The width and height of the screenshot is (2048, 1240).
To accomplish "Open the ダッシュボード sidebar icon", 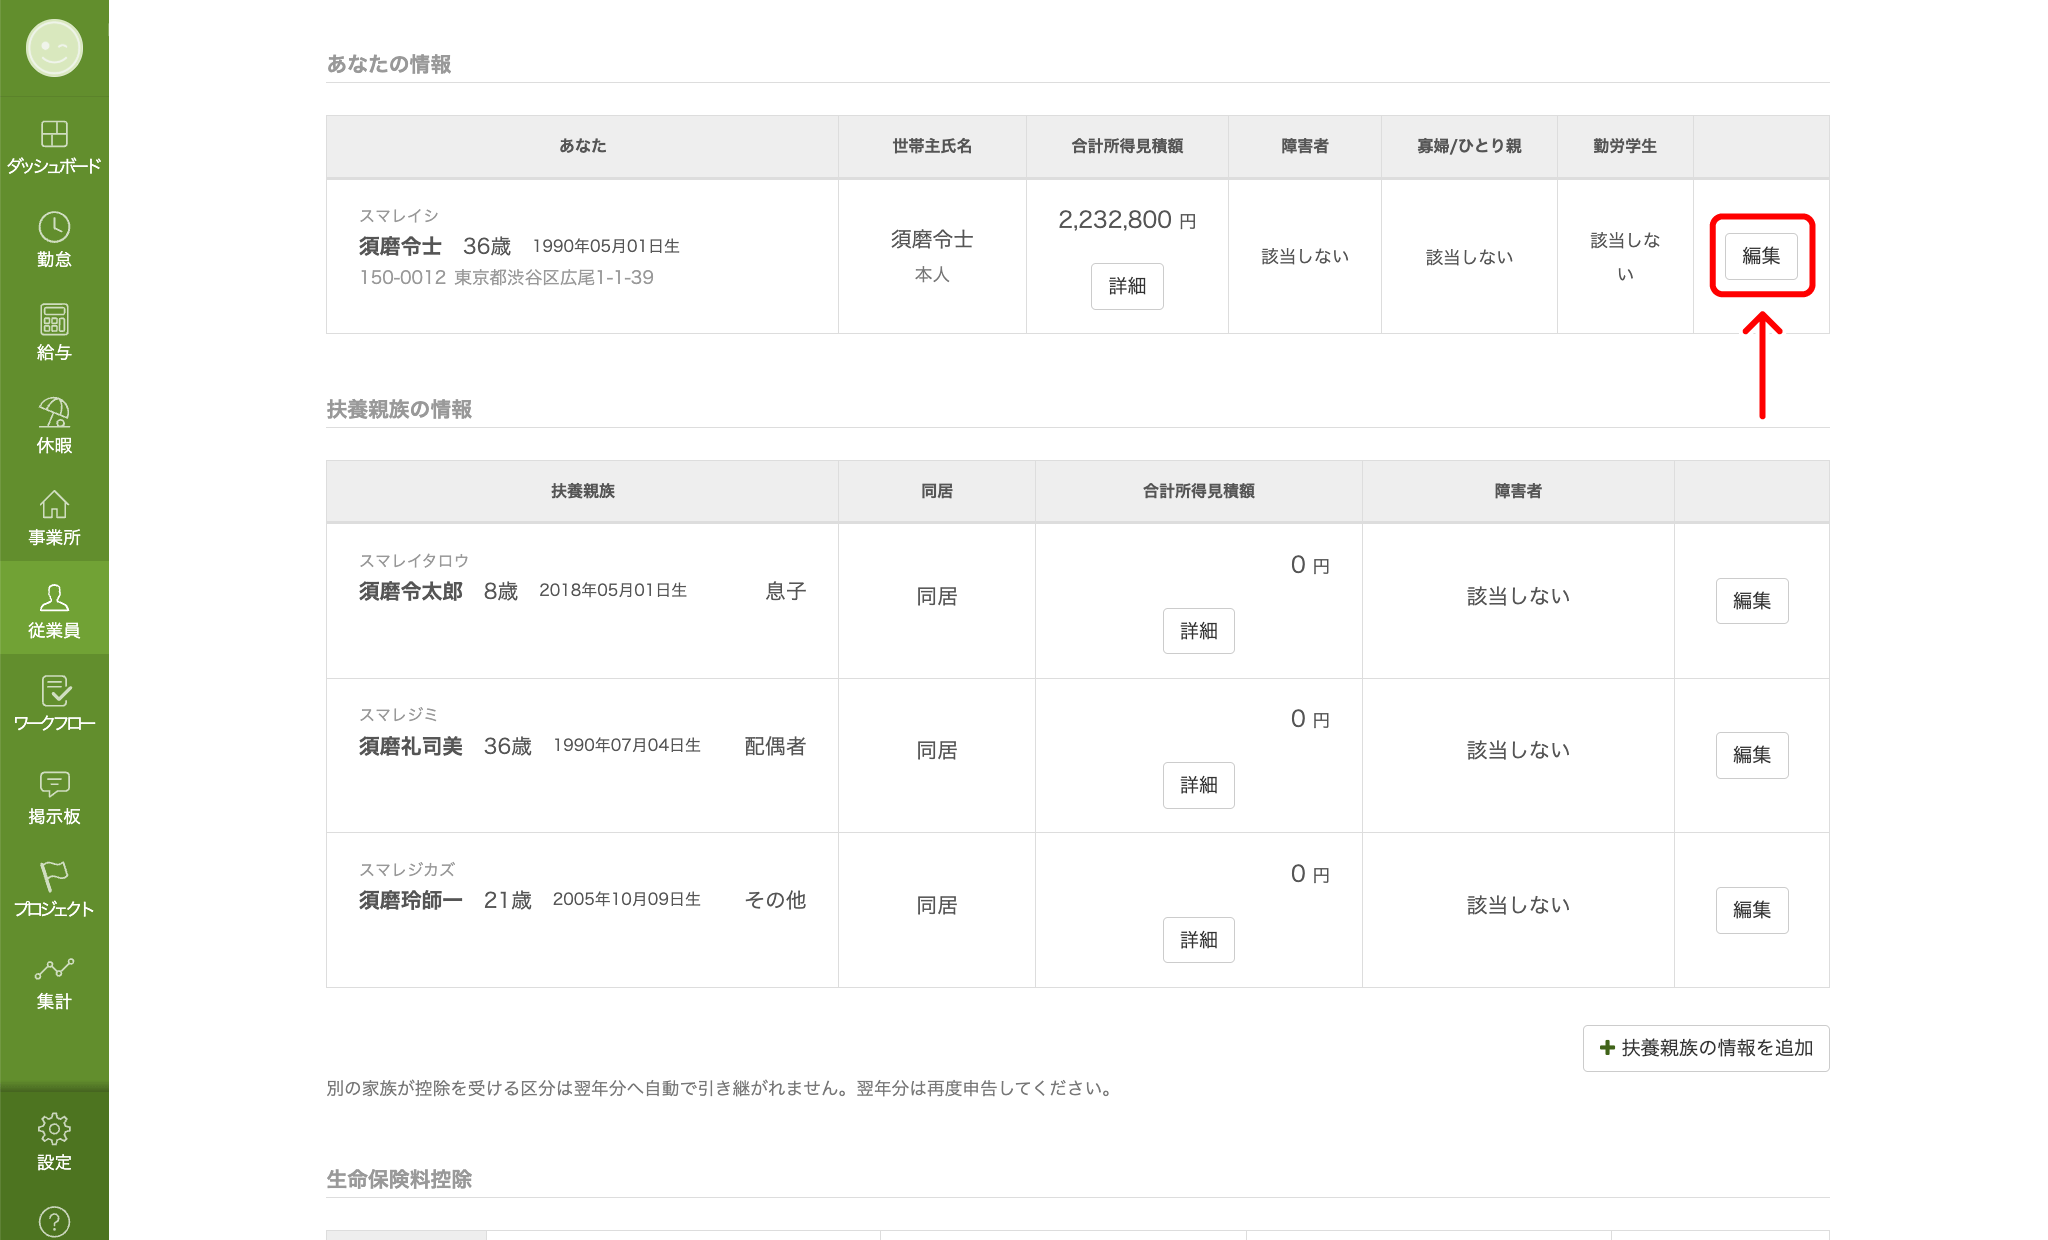I will pyautogui.click(x=54, y=133).
